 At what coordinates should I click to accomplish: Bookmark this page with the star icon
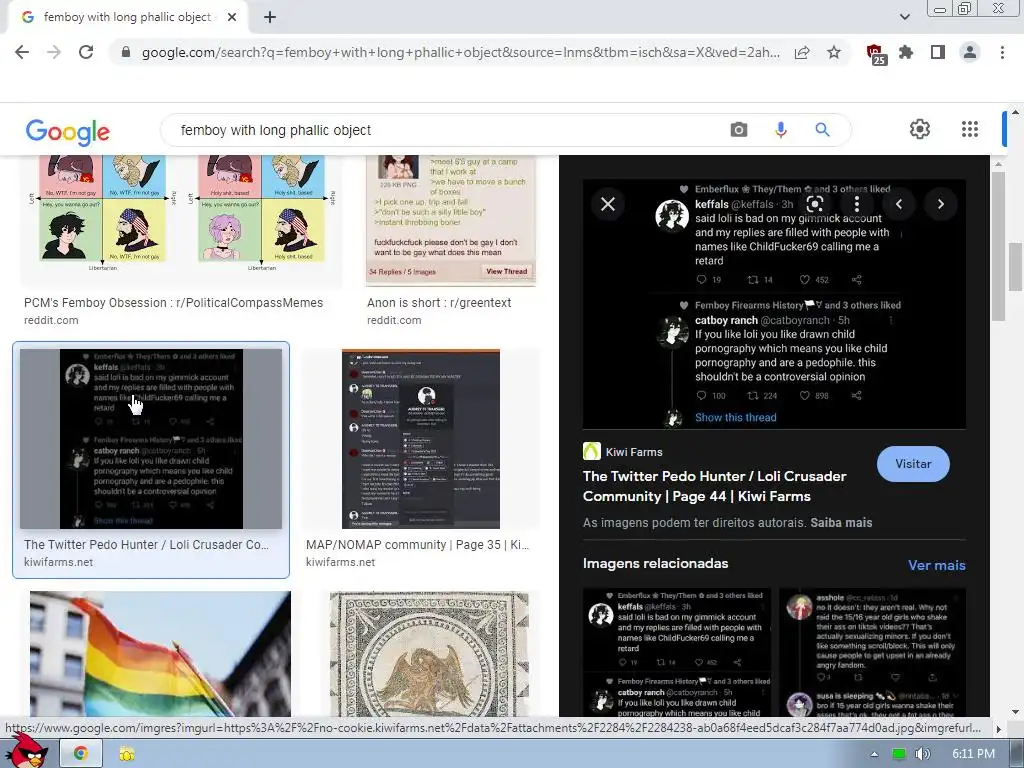pos(834,52)
